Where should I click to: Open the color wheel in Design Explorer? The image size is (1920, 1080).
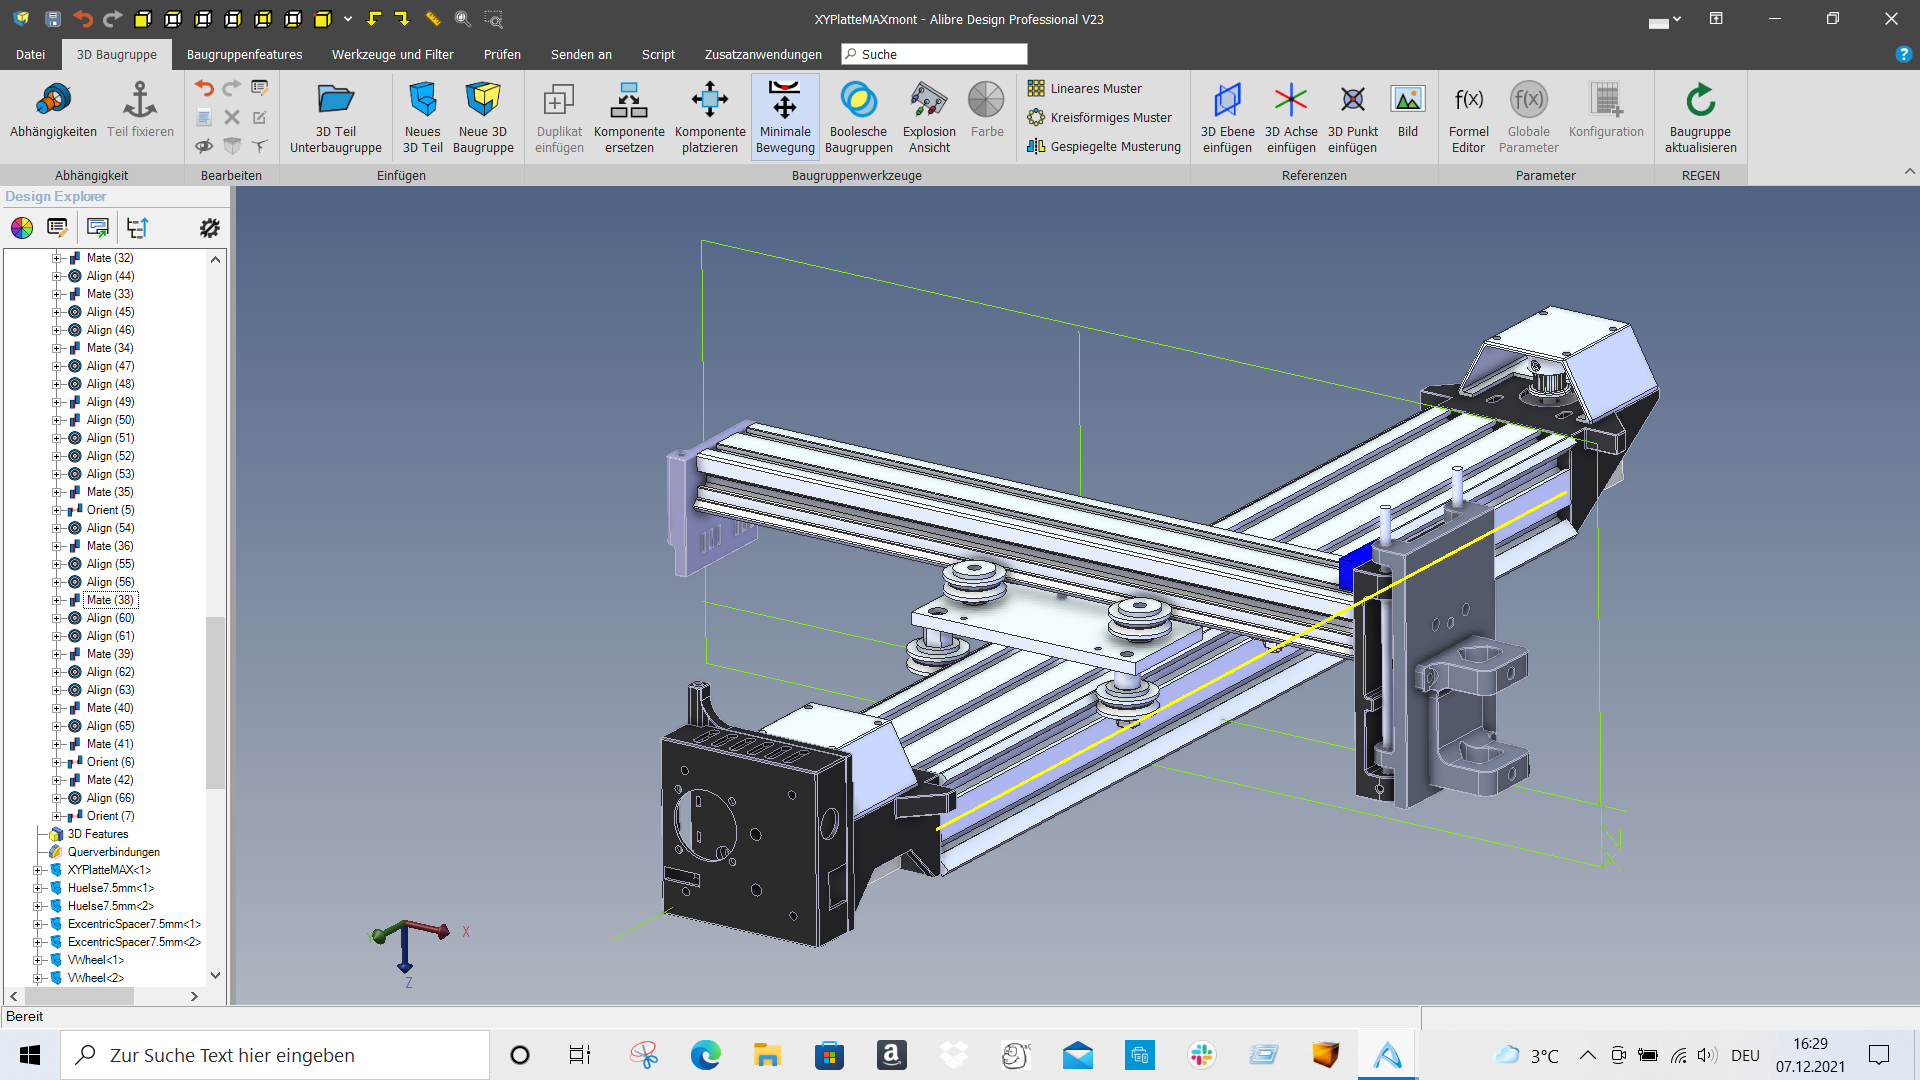click(22, 228)
